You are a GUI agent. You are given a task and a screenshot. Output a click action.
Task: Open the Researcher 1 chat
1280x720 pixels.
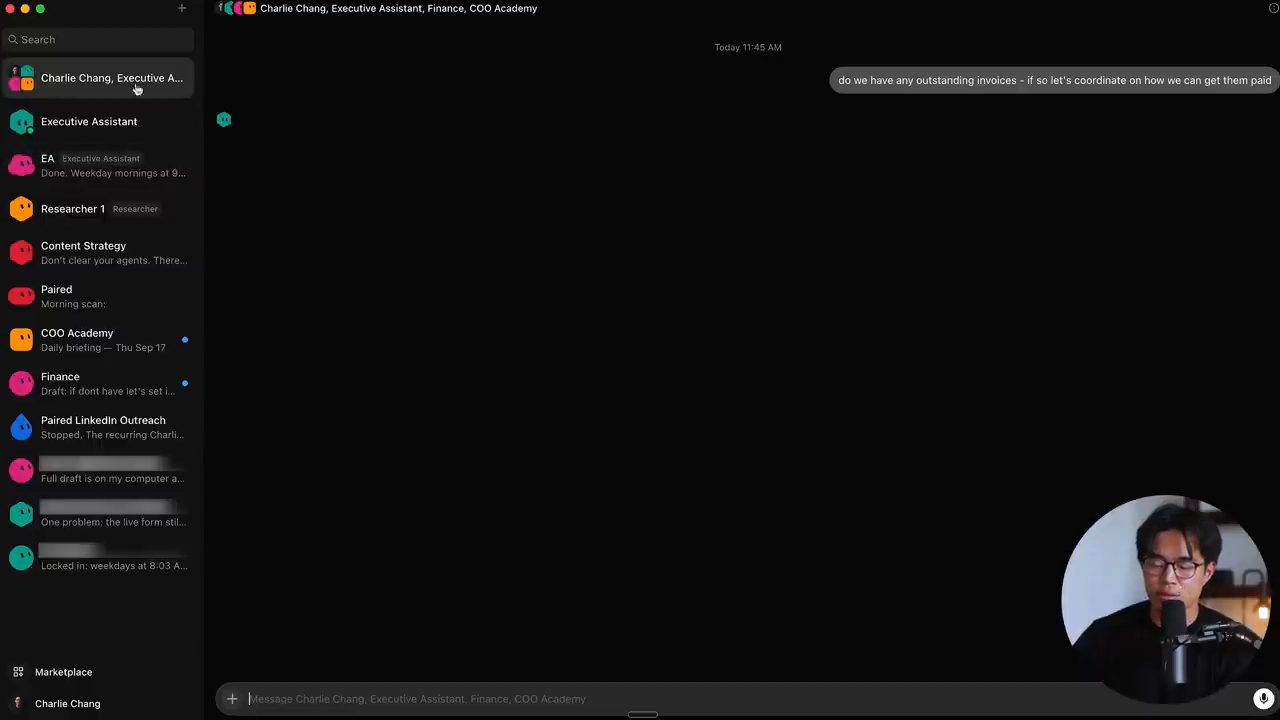[98, 209]
